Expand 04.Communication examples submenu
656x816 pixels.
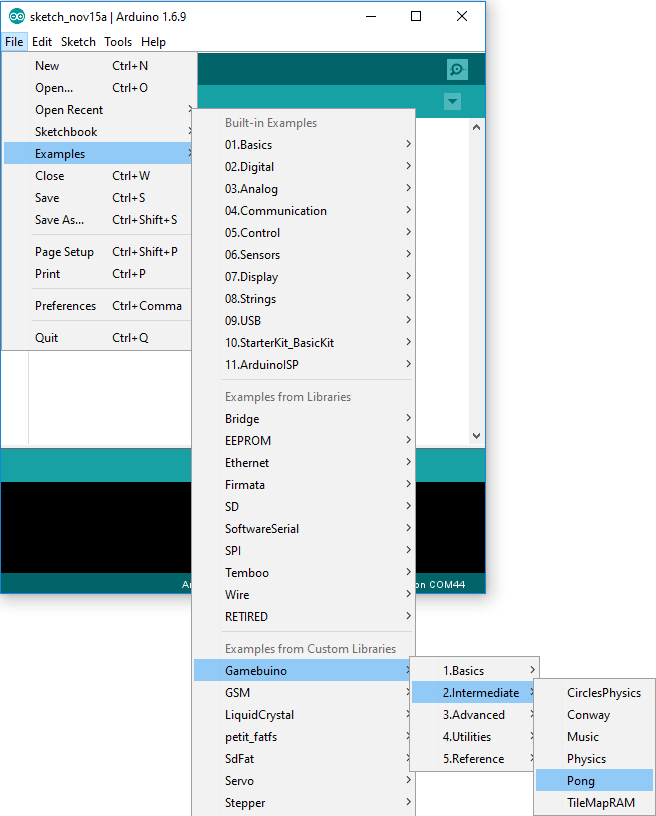(x=304, y=211)
